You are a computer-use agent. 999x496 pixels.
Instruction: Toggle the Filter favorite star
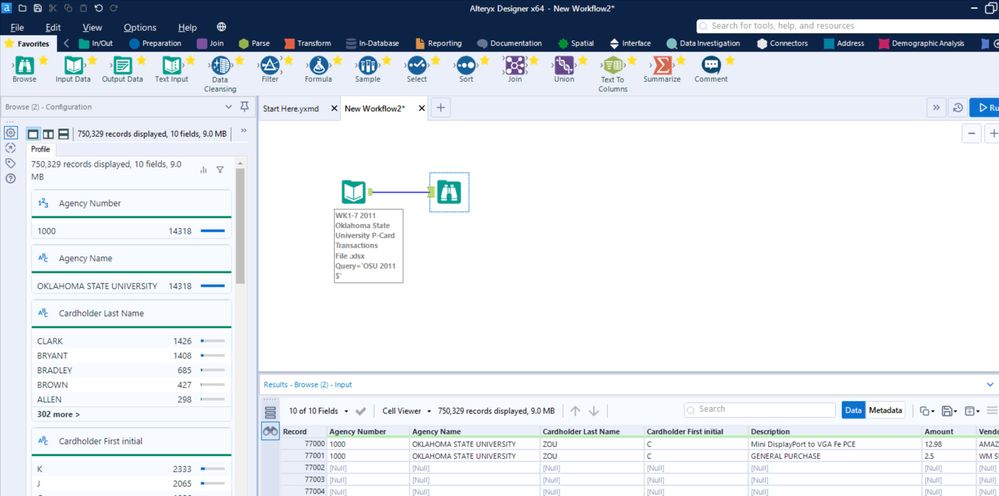click(x=289, y=60)
